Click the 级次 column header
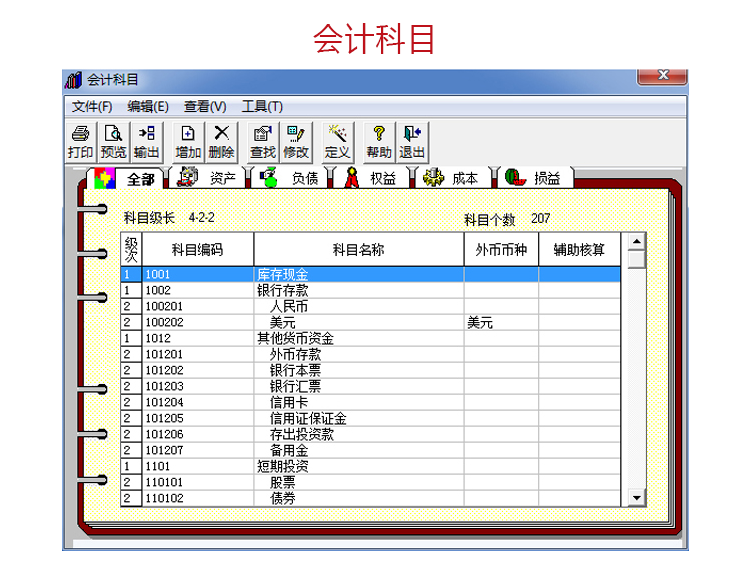Screen dimensions: 750x578 [131, 249]
